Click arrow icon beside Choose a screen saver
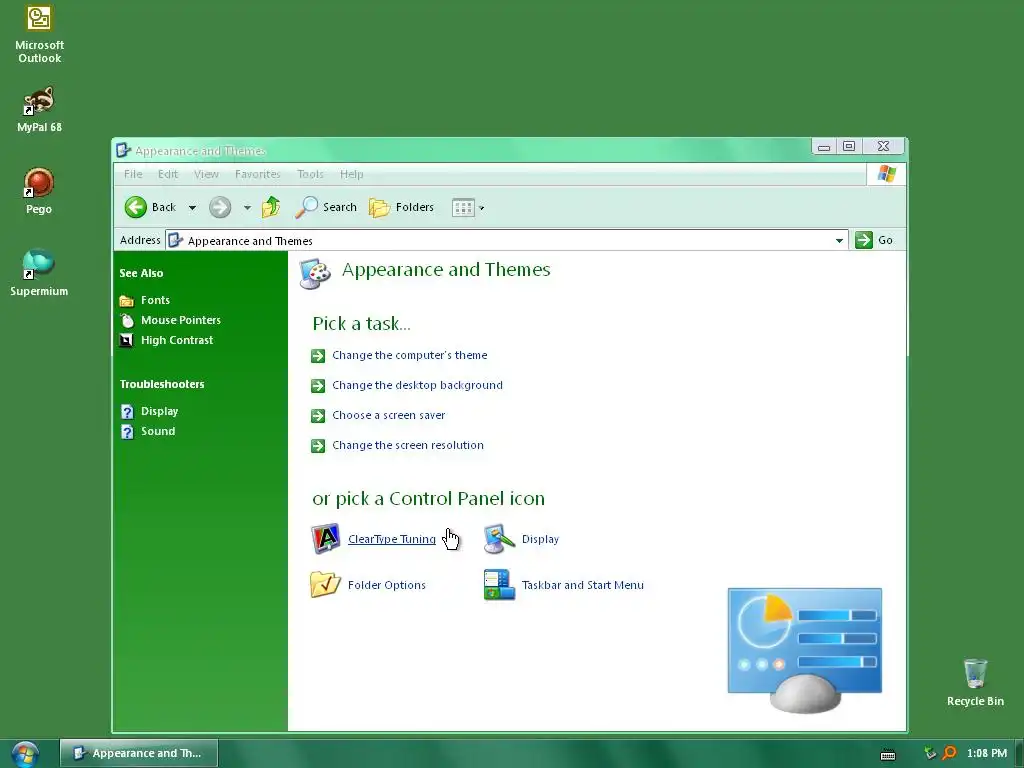 point(318,415)
